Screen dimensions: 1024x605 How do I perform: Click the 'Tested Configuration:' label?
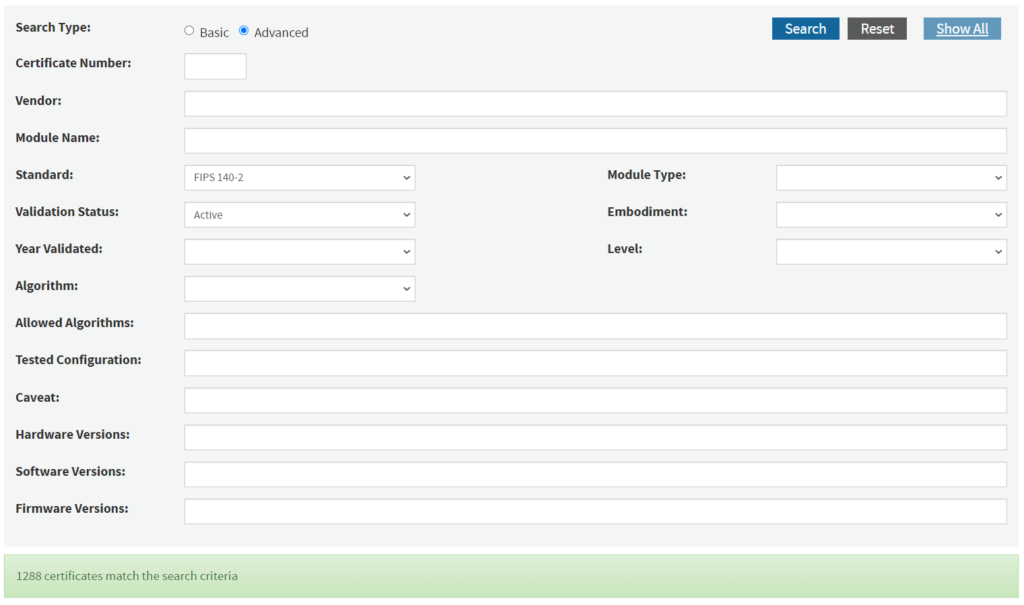pos(78,360)
